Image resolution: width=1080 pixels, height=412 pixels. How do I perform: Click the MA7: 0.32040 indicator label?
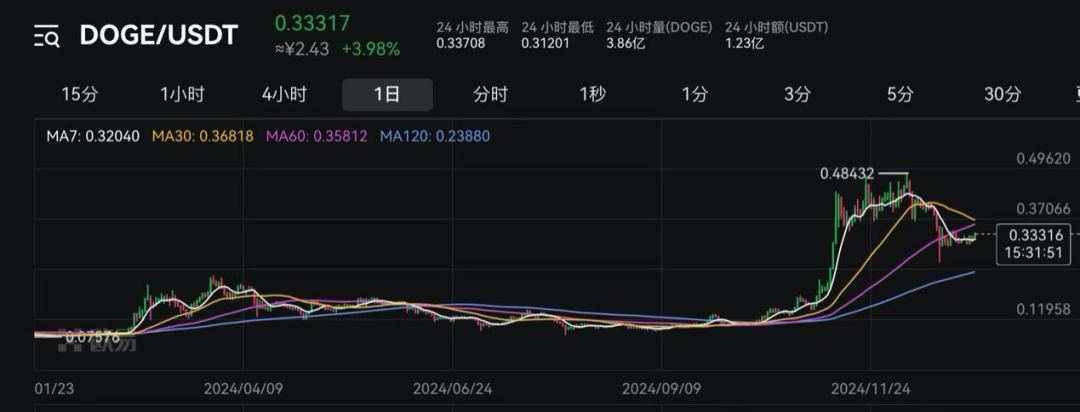point(93,136)
